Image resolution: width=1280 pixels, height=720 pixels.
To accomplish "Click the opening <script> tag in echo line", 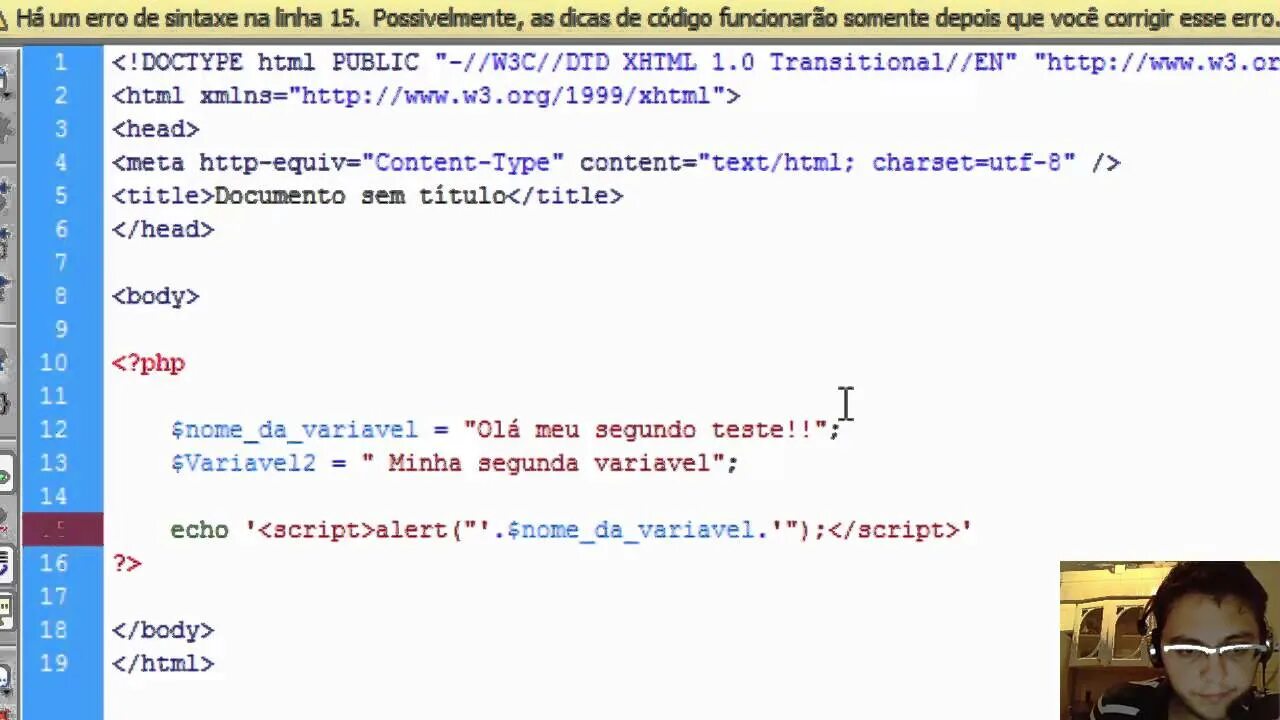I will [x=316, y=530].
